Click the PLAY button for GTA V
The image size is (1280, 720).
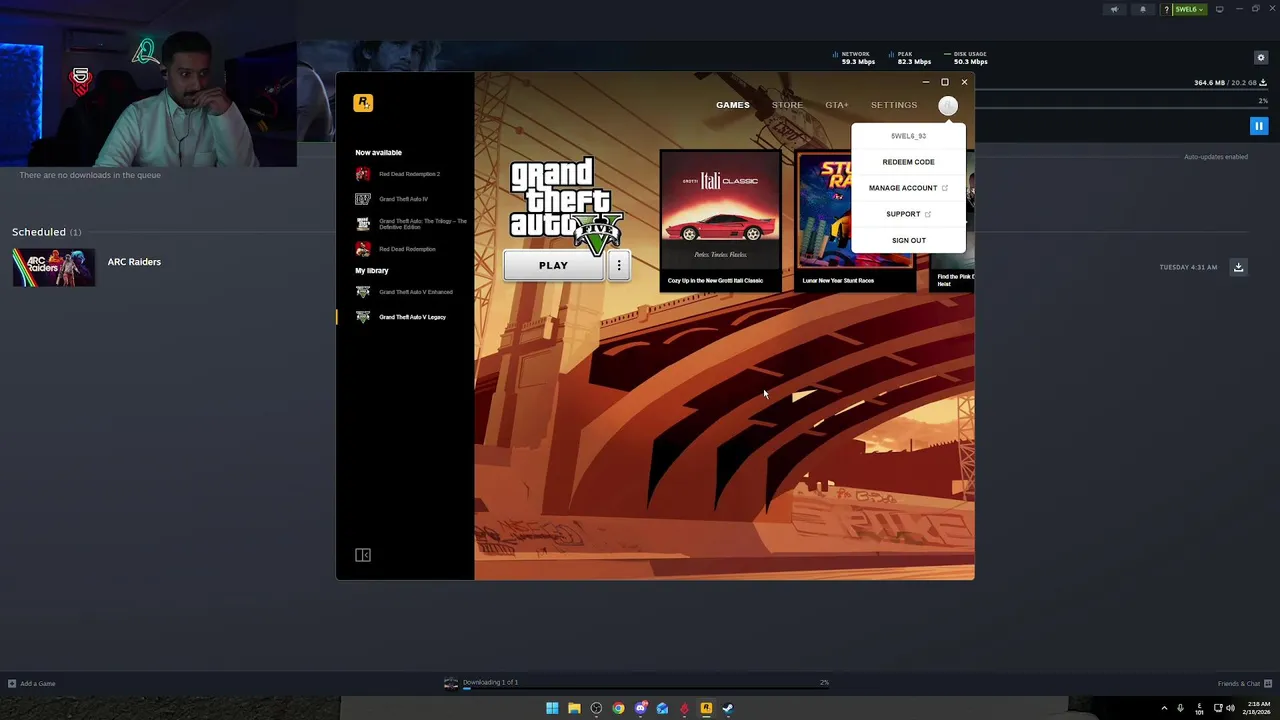point(553,266)
